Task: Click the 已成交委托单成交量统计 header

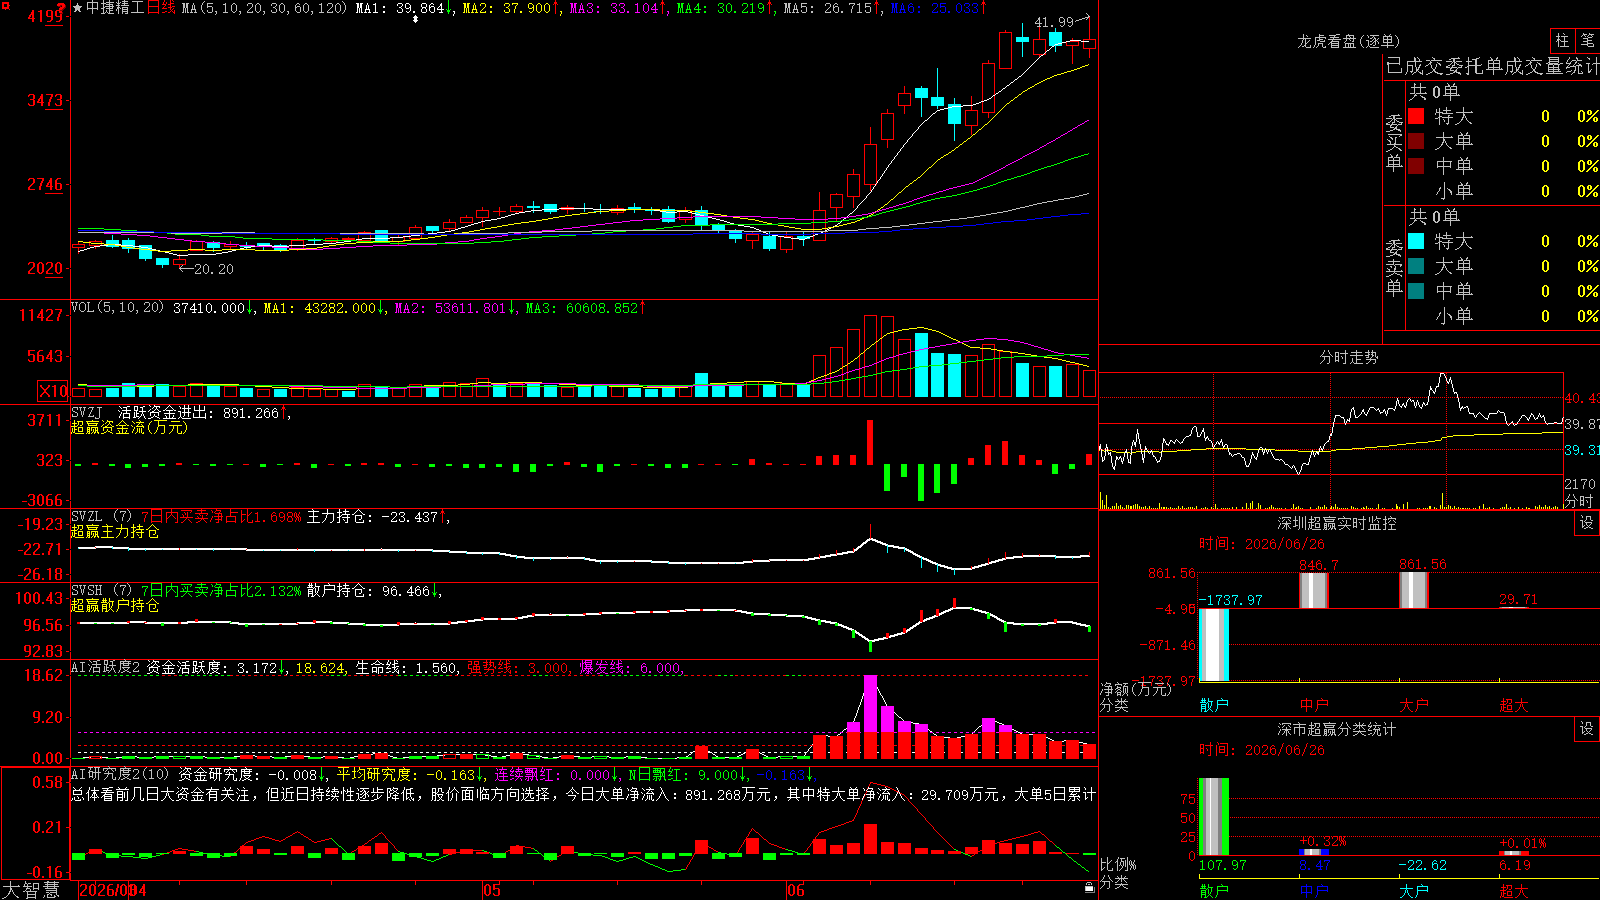Action: click(x=1492, y=66)
